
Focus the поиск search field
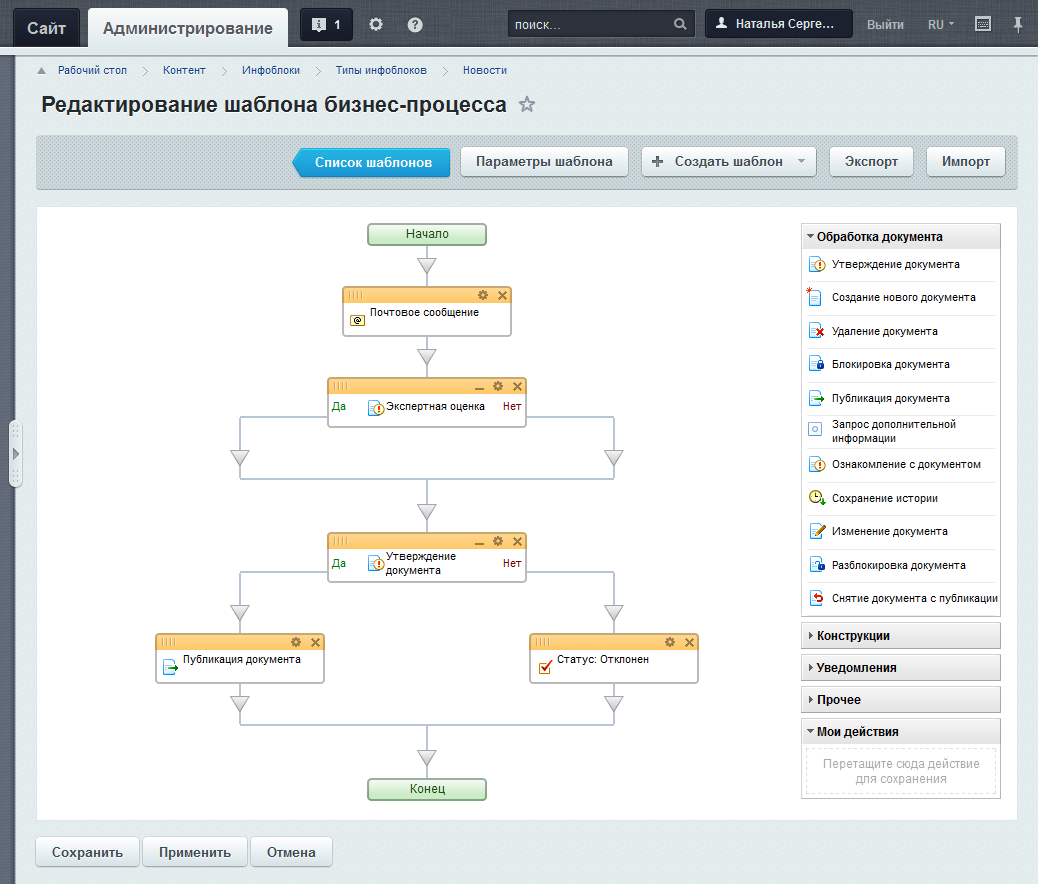coord(590,25)
